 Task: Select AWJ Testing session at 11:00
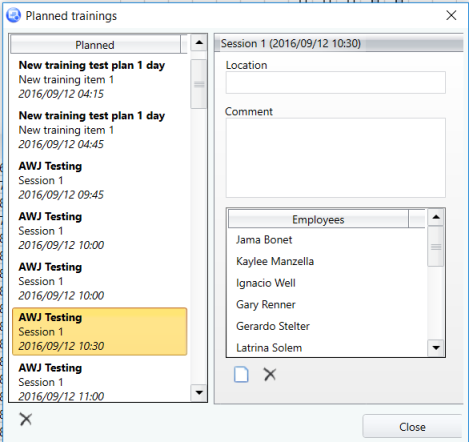[99, 381]
